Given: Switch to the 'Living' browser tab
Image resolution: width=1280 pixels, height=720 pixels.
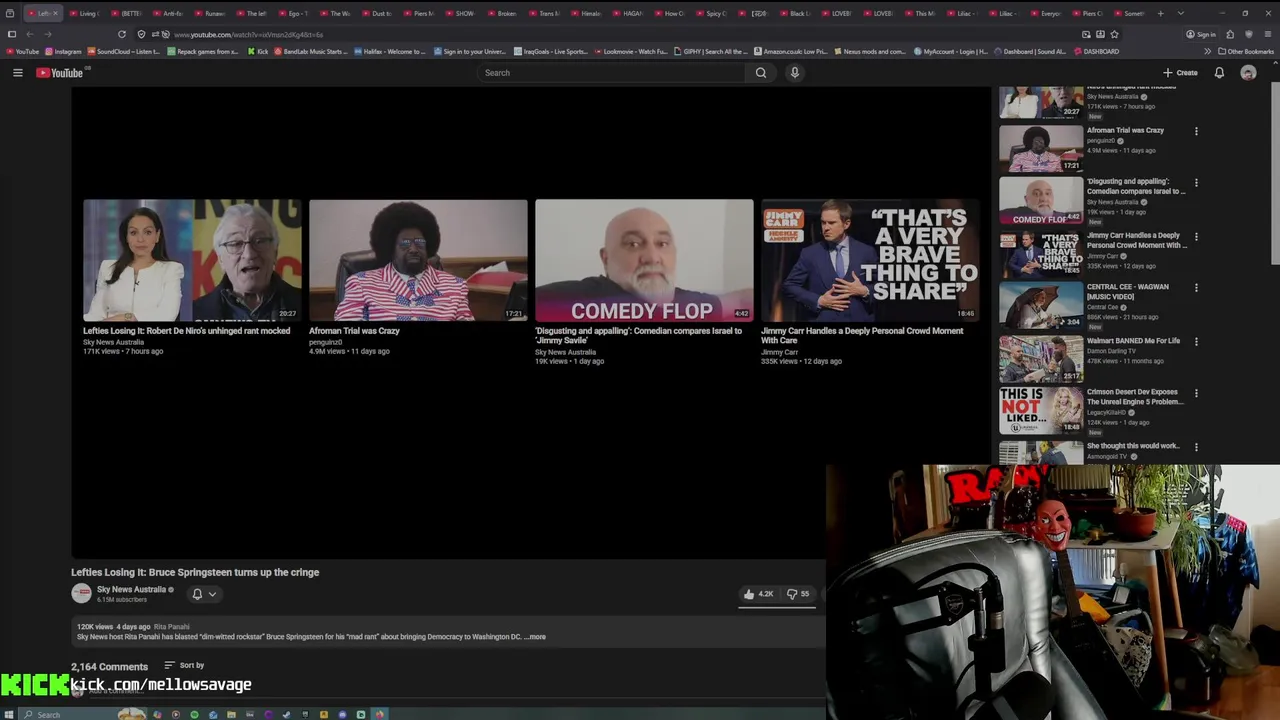Looking at the screenshot, I should click(x=84, y=13).
